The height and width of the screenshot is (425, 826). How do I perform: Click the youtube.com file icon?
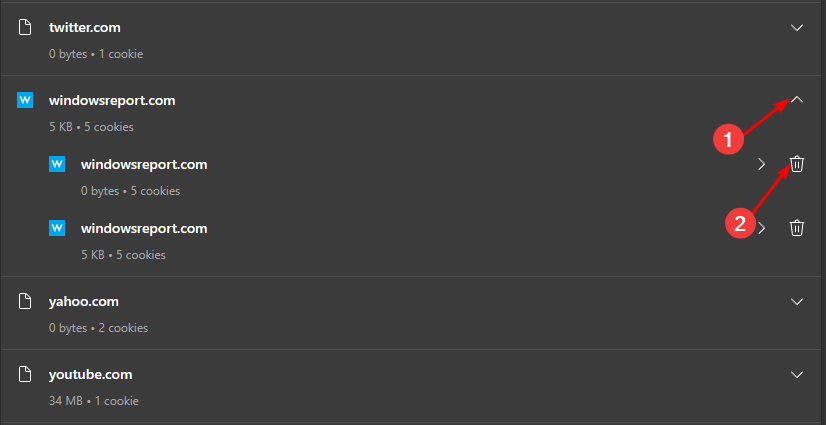25,374
